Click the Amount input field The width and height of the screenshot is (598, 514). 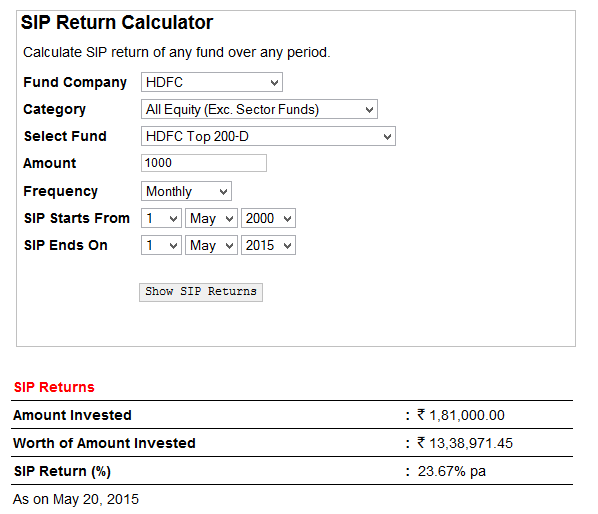pos(204,163)
